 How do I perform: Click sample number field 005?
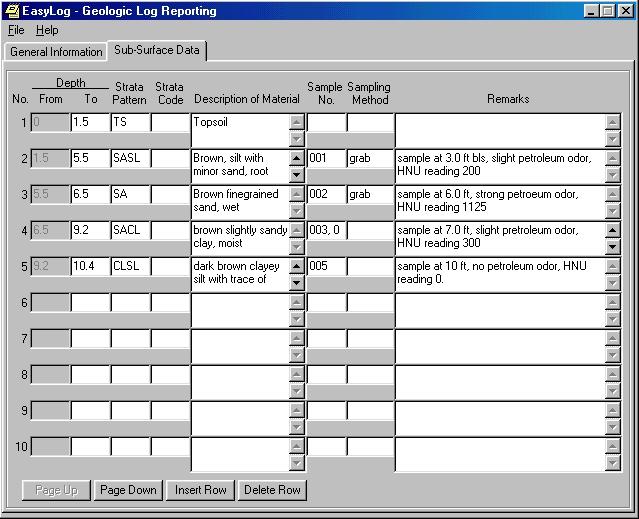pos(326,266)
